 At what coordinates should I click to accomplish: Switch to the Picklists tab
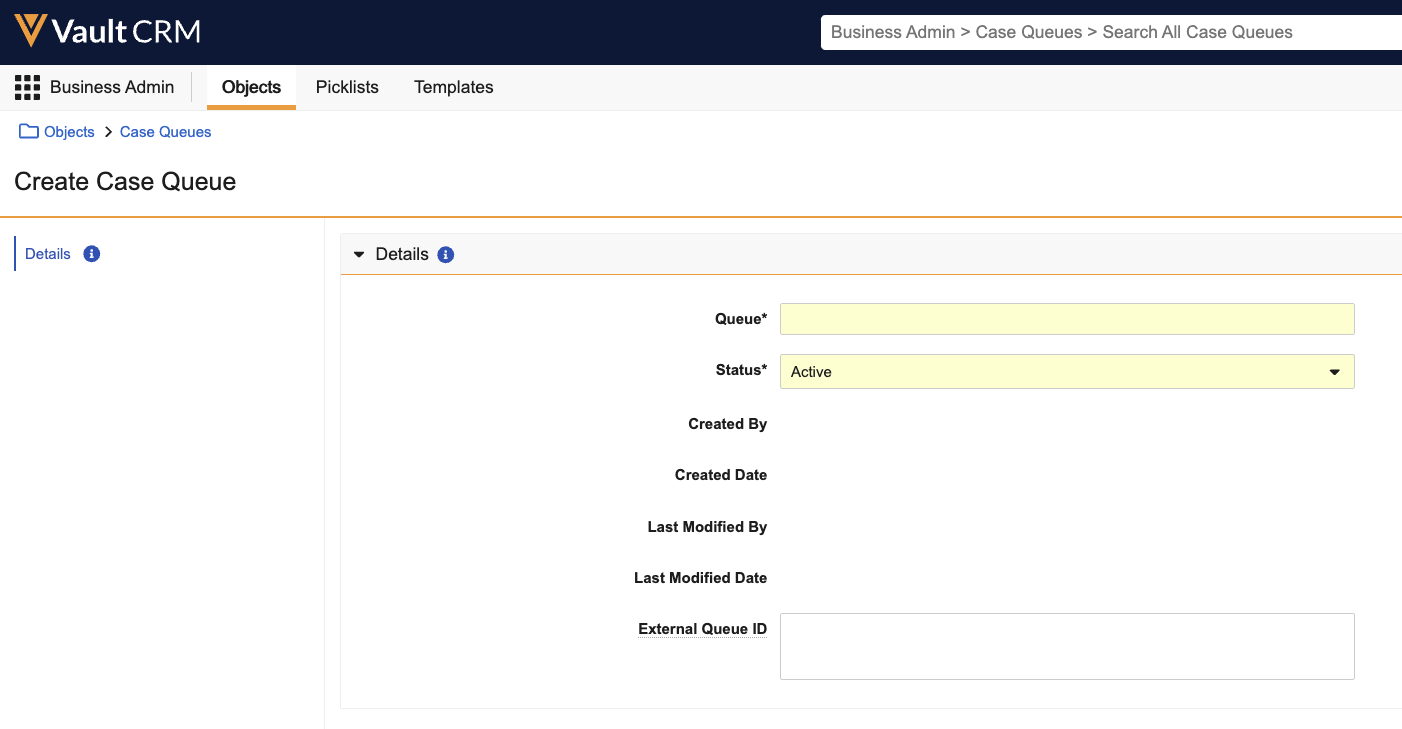[347, 88]
